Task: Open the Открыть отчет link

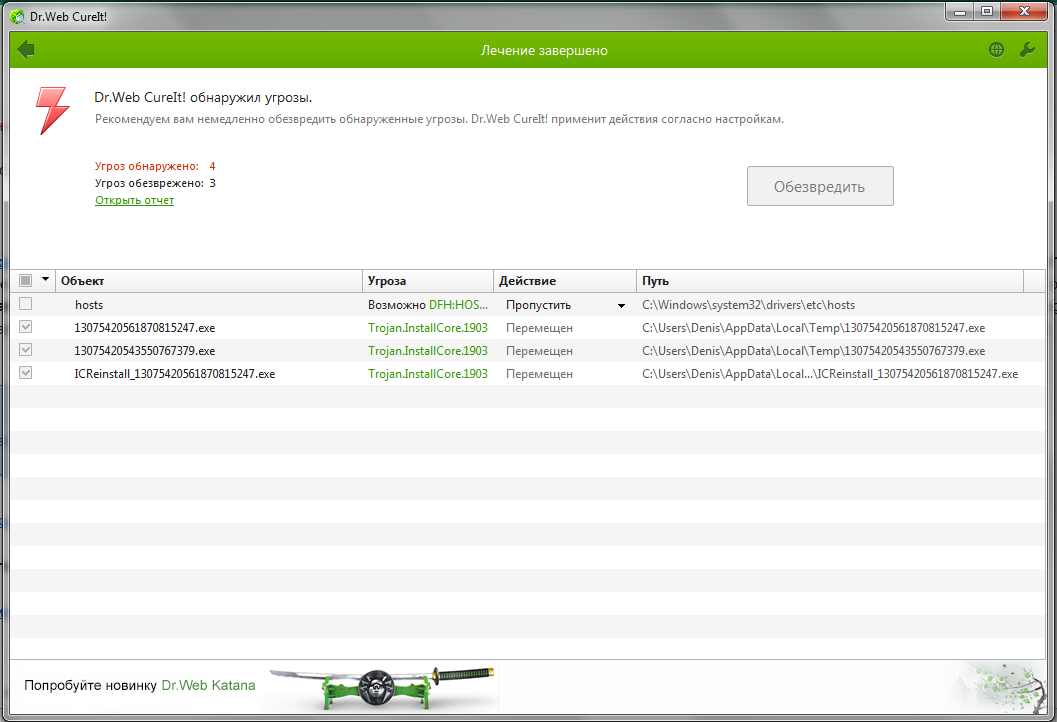Action: pyautogui.click(x=134, y=200)
